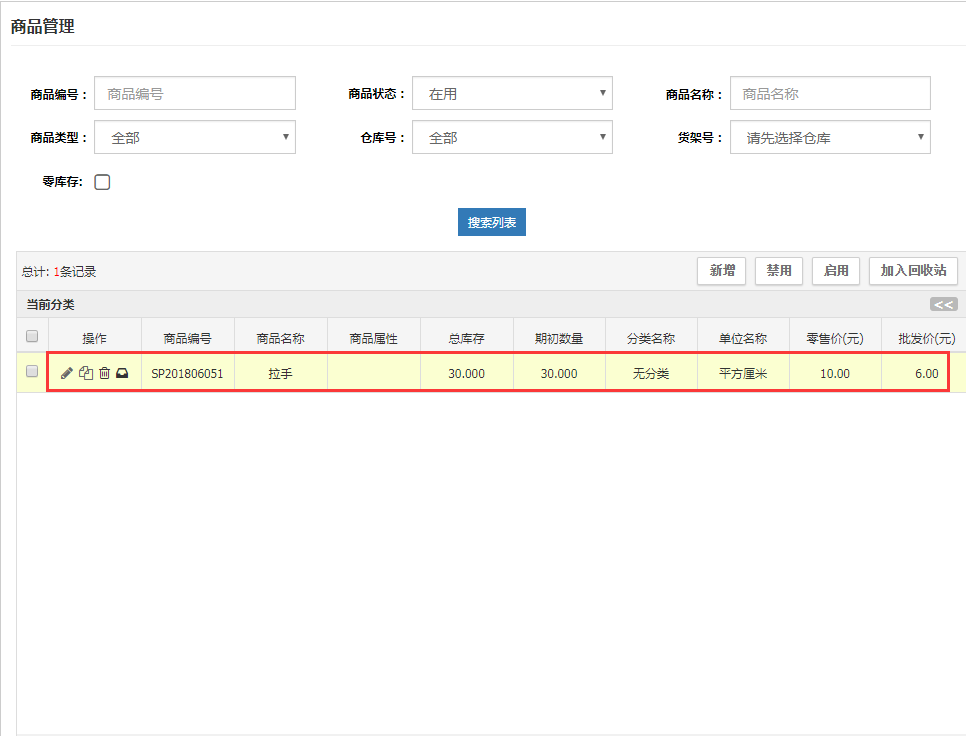The width and height of the screenshot is (966, 736).
Task: Click the 加入回收站 button
Action: [x=913, y=271]
